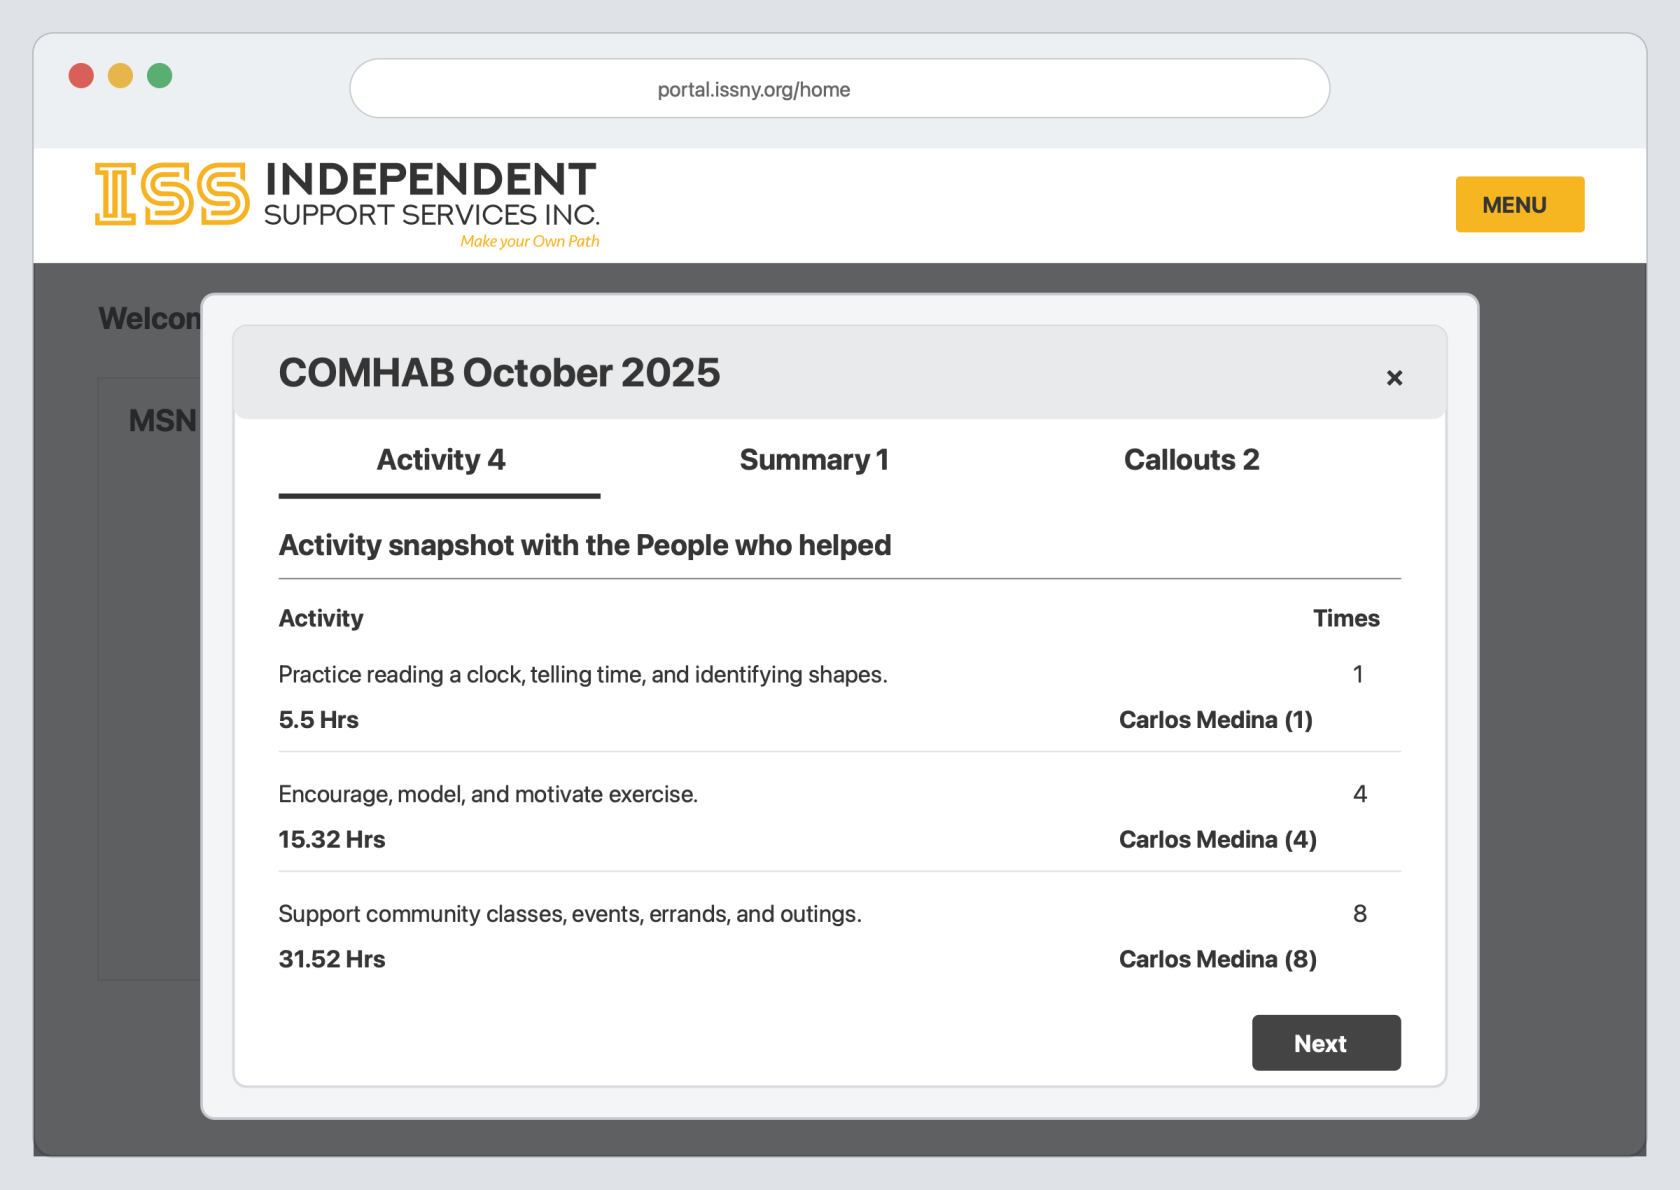Click the Next button
The height and width of the screenshot is (1190, 1680).
point(1326,1043)
